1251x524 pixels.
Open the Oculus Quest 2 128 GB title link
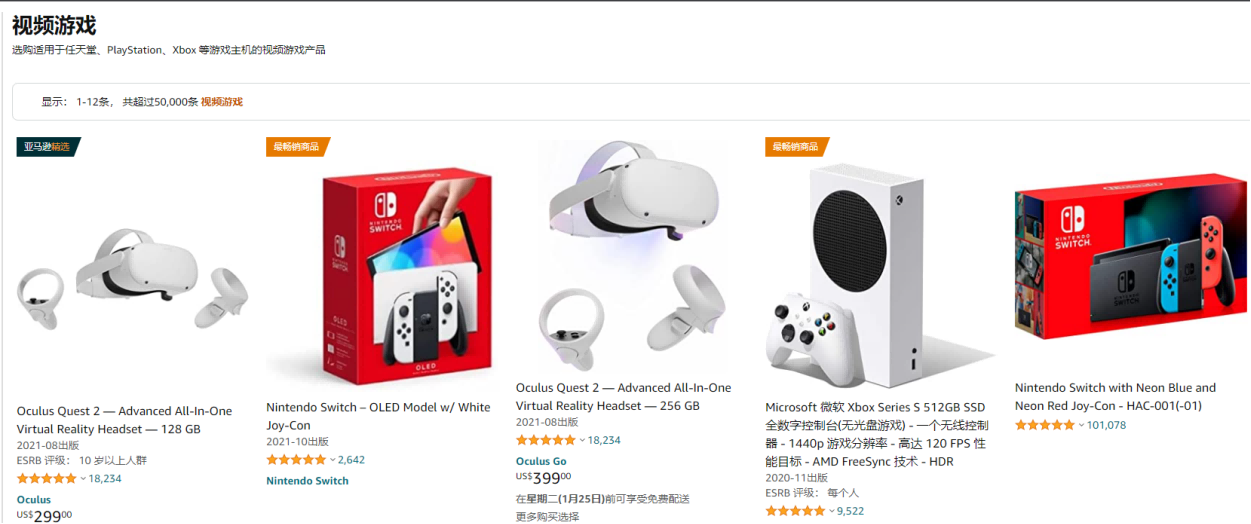[124, 420]
